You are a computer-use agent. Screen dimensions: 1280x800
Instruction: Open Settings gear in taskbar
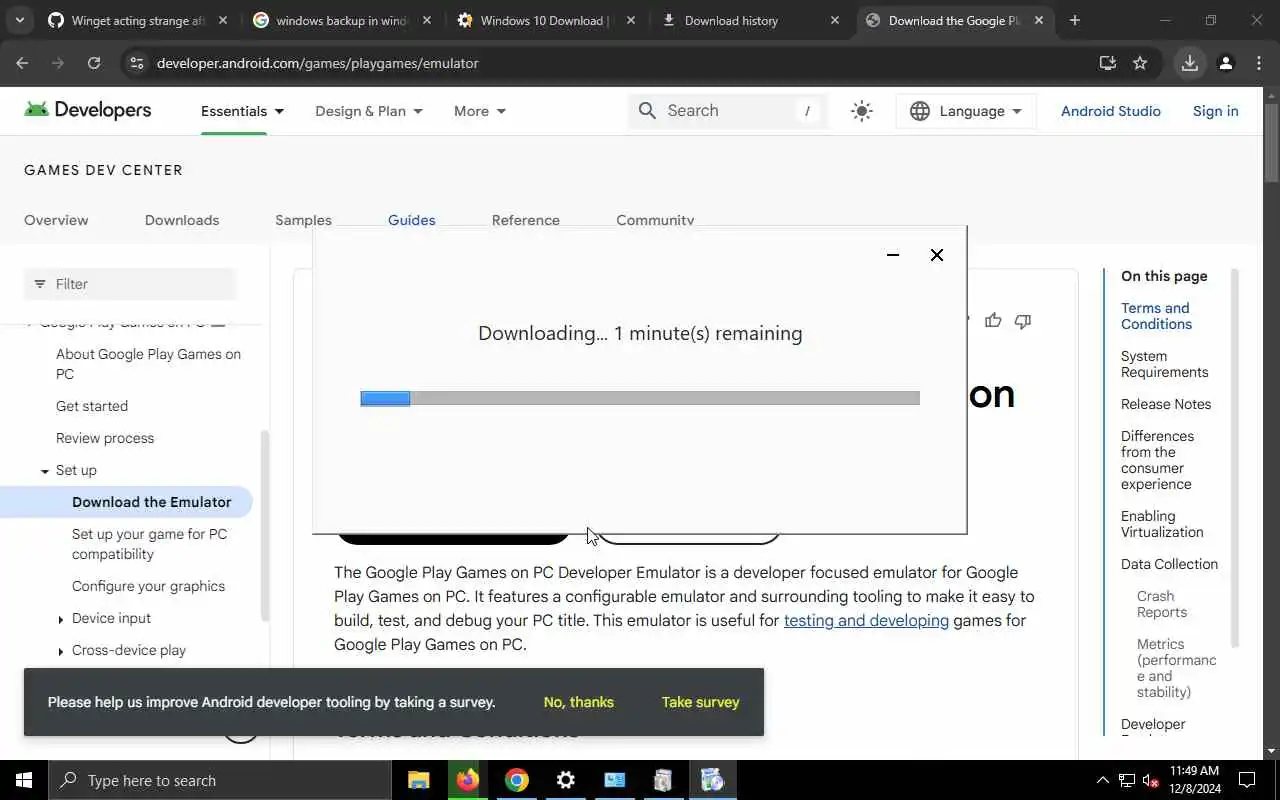click(565, 780)
